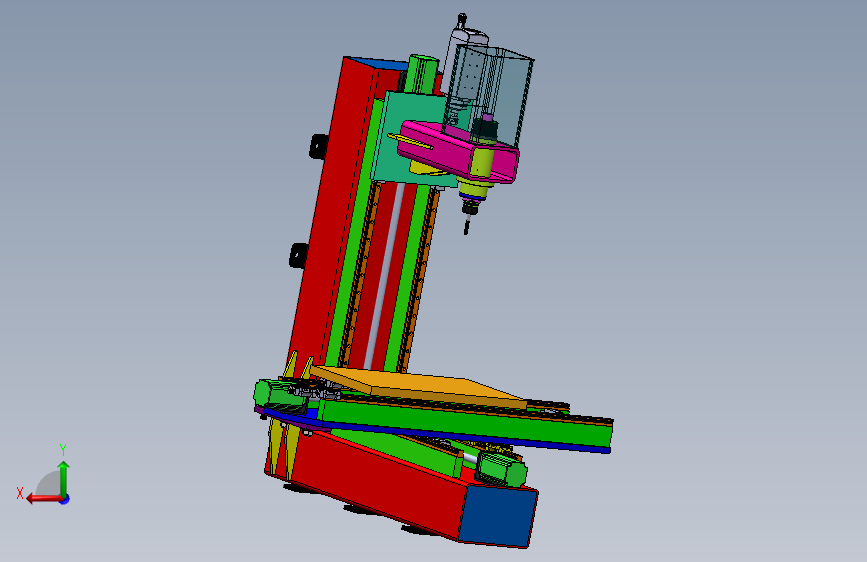Screen dimensions: 867x562
Task: Select the green stepper motor on table axis left end
Action: click(x=280, y=396)
